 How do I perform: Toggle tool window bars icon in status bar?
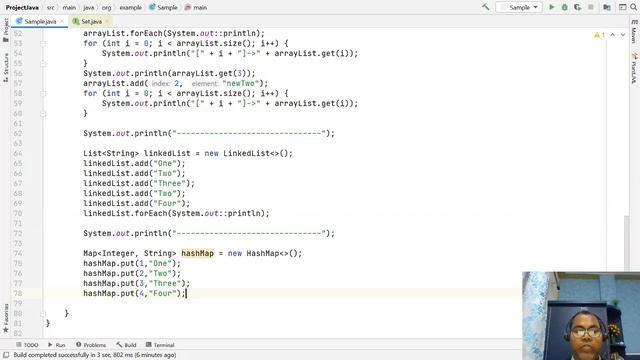coord(6,355)
